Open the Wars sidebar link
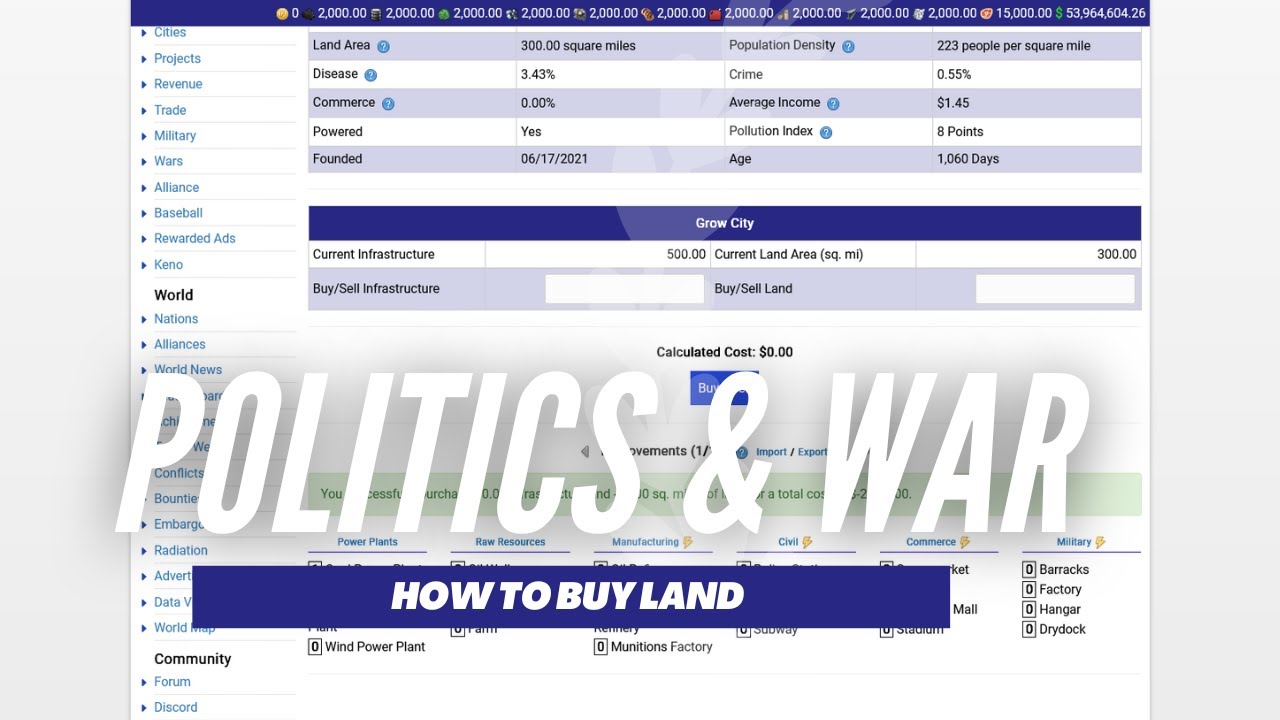 168,161
